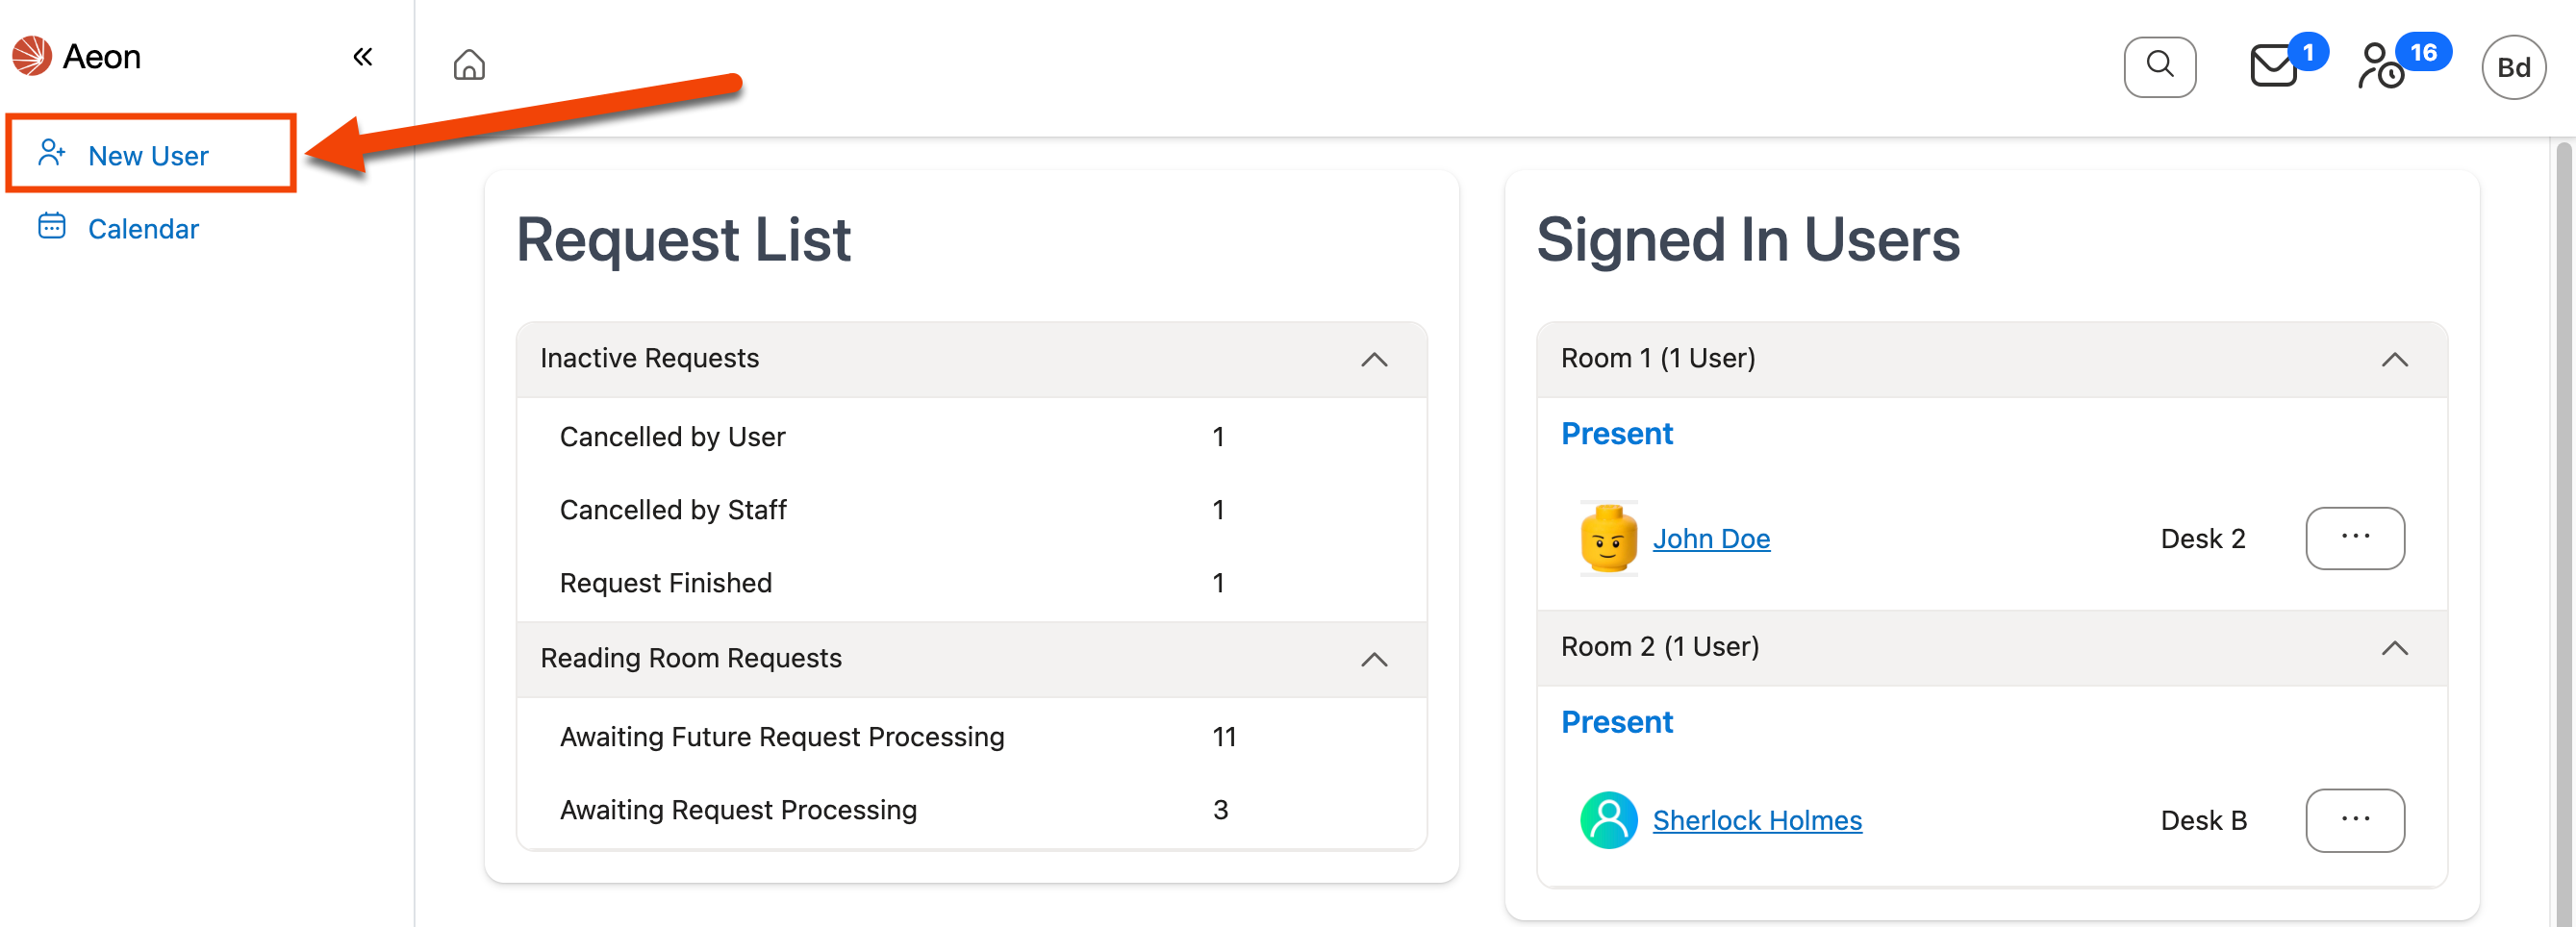The image size is (2576, 927).
Task: Open Sherlock Holmes' user link
Action: pos(1756,820)
